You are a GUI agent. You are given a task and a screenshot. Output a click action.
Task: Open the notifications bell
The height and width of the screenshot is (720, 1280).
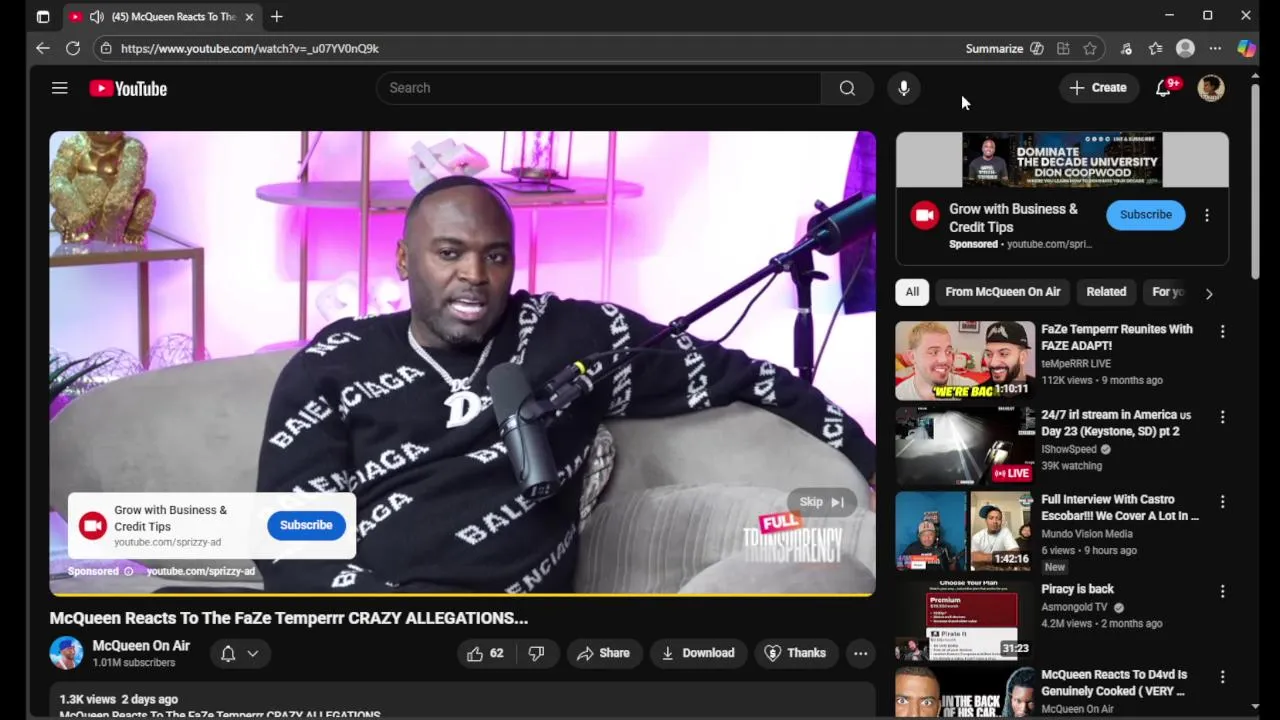1163,88
